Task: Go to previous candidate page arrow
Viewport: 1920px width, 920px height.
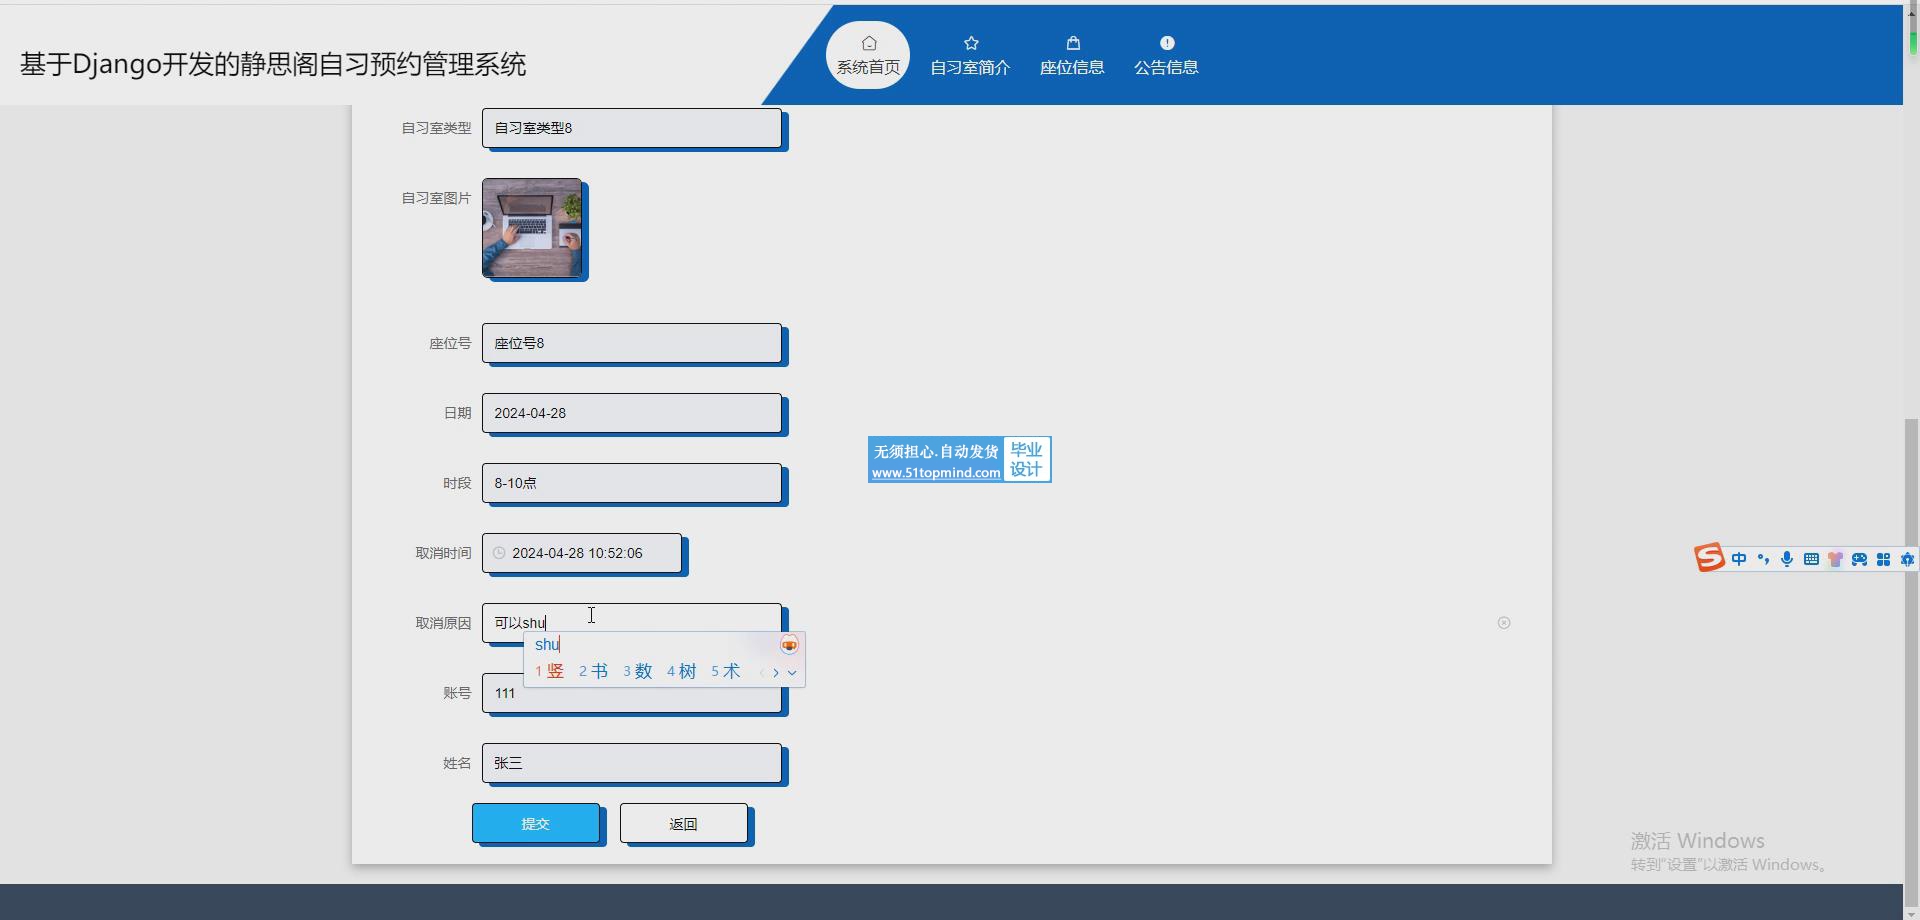Action: (x=762, y=673)
